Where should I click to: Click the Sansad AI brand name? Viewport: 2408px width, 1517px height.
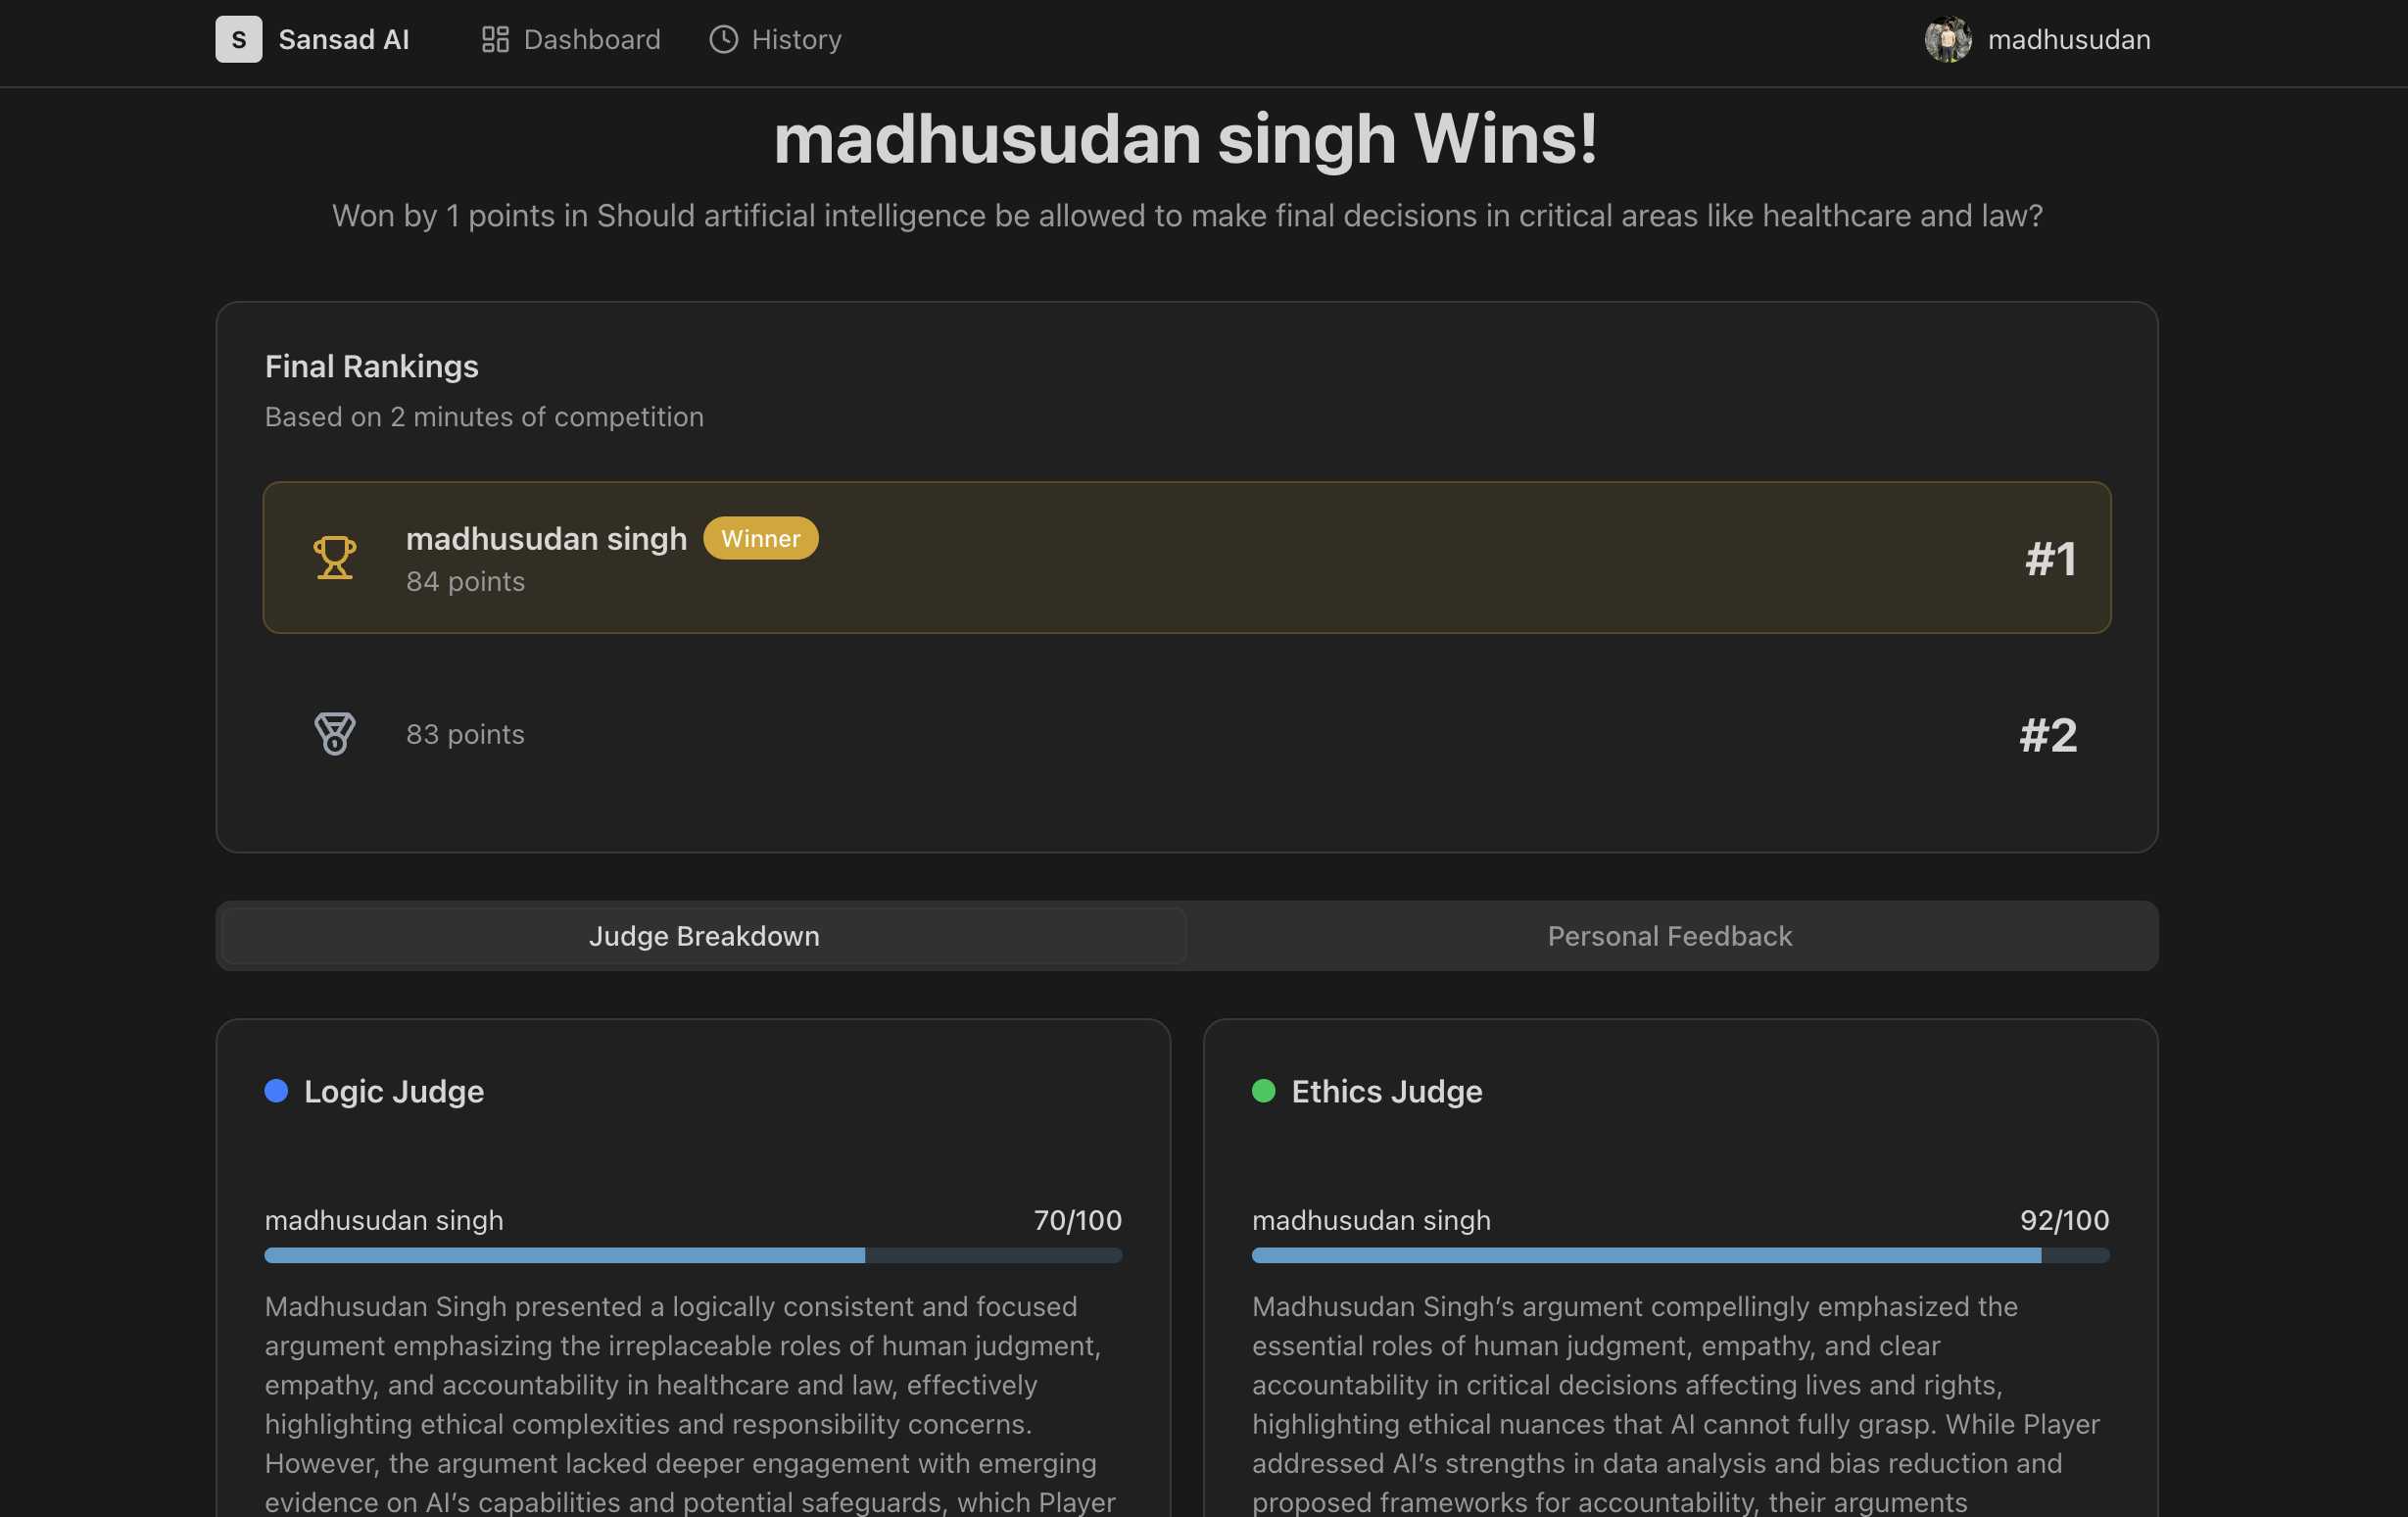coord(343,39)
